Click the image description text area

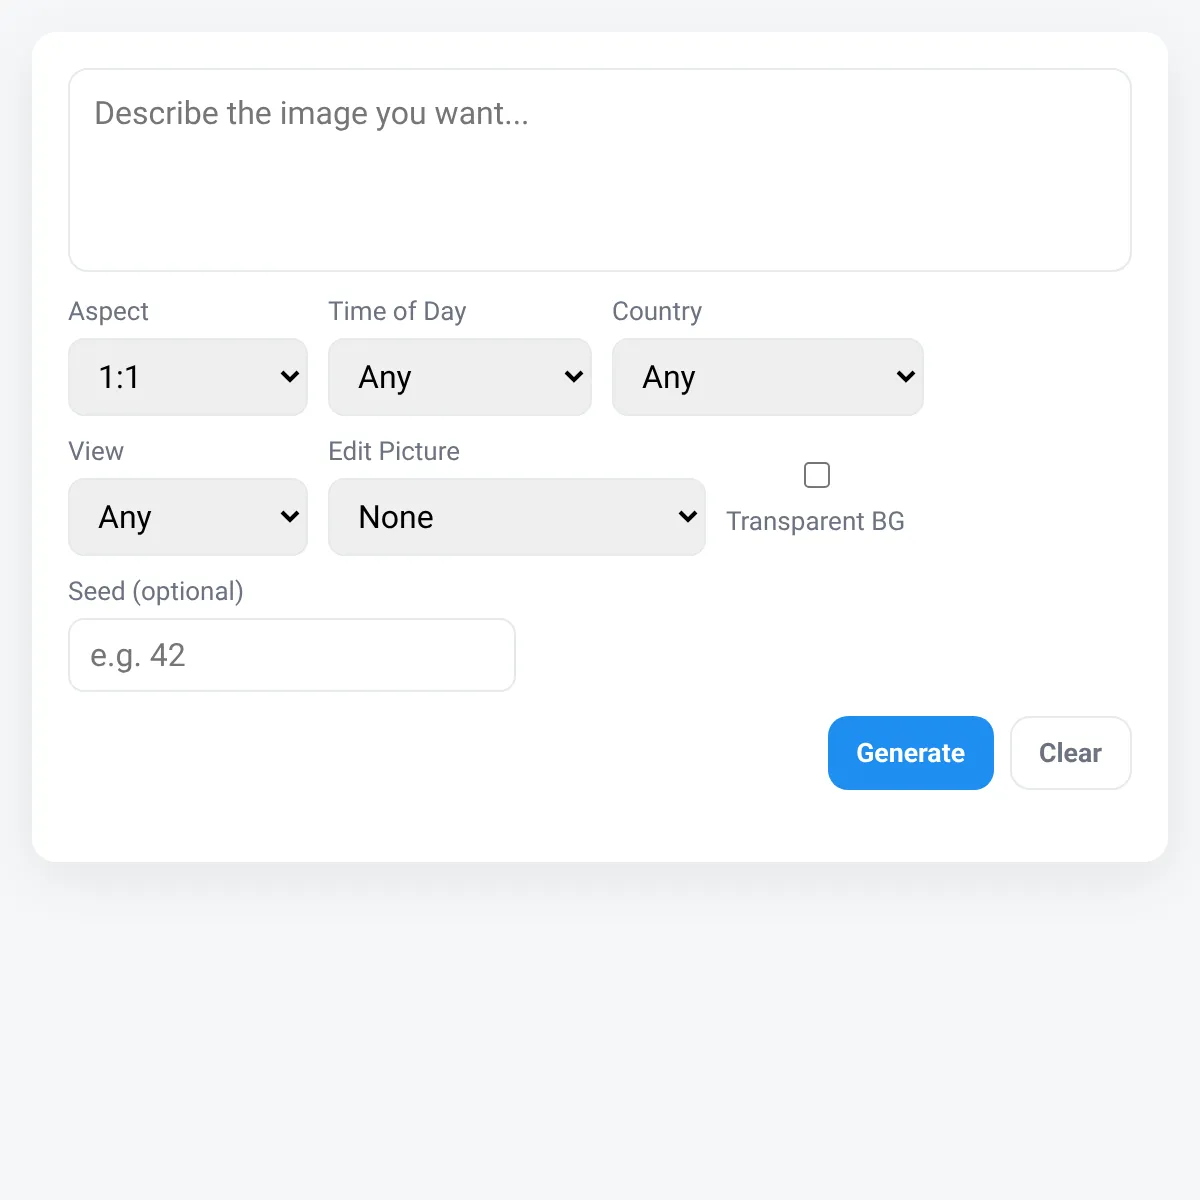click(600, 170)
